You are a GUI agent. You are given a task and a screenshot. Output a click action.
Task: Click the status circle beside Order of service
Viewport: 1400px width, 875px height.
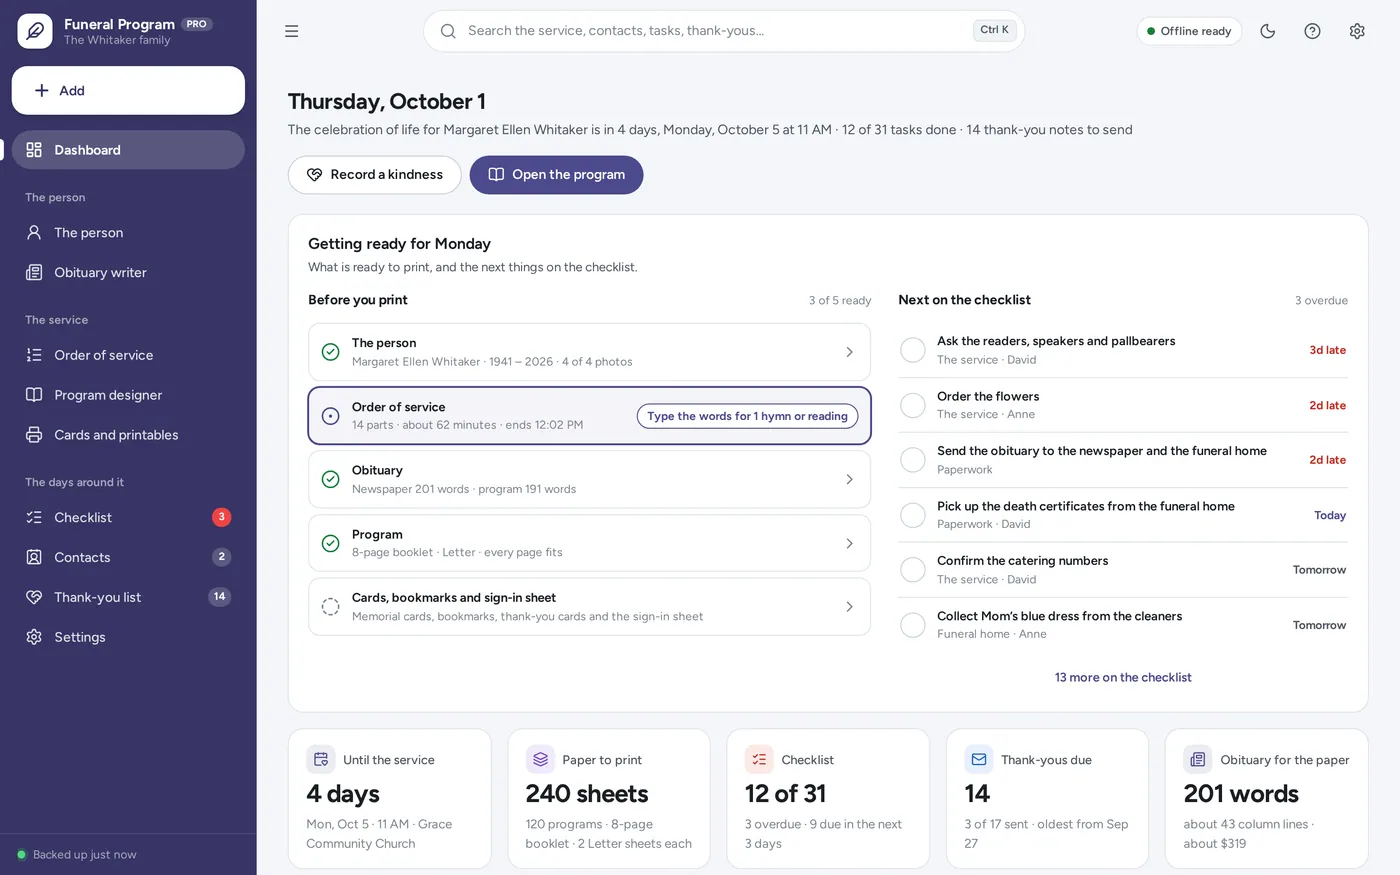(x=331, y=415)
